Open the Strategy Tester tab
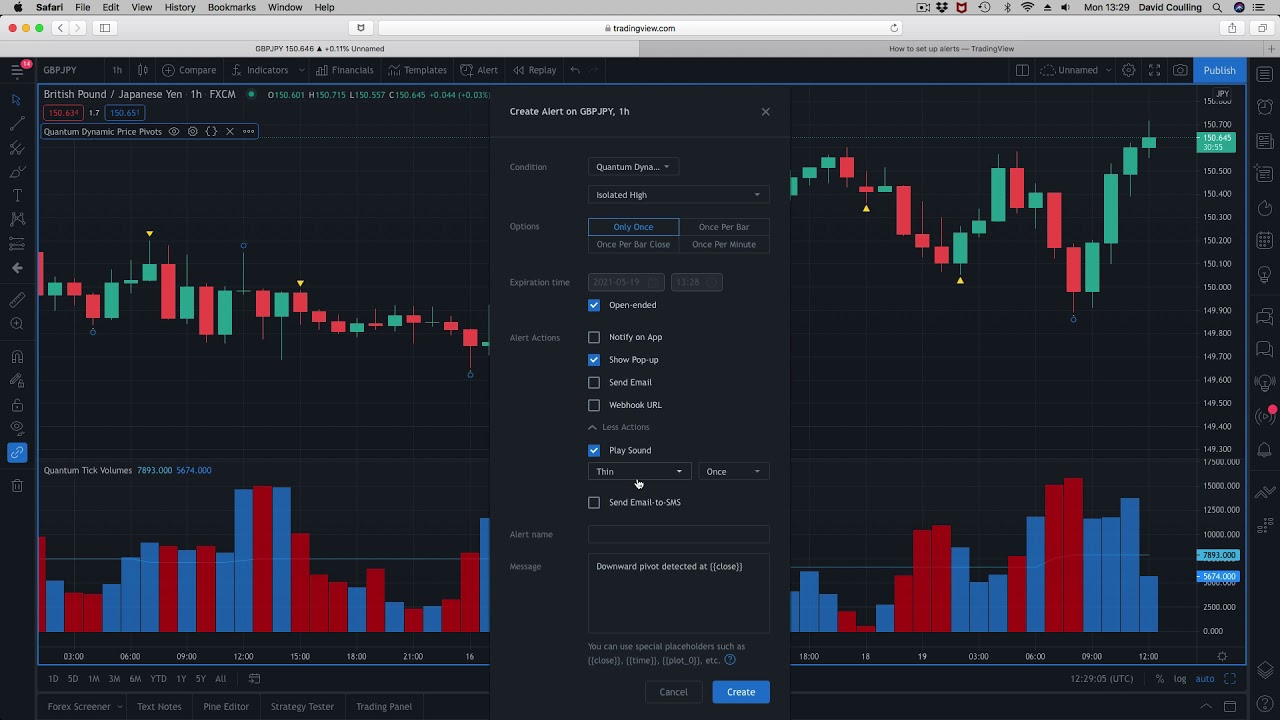The image size is (1280, 720). (302, 706)
